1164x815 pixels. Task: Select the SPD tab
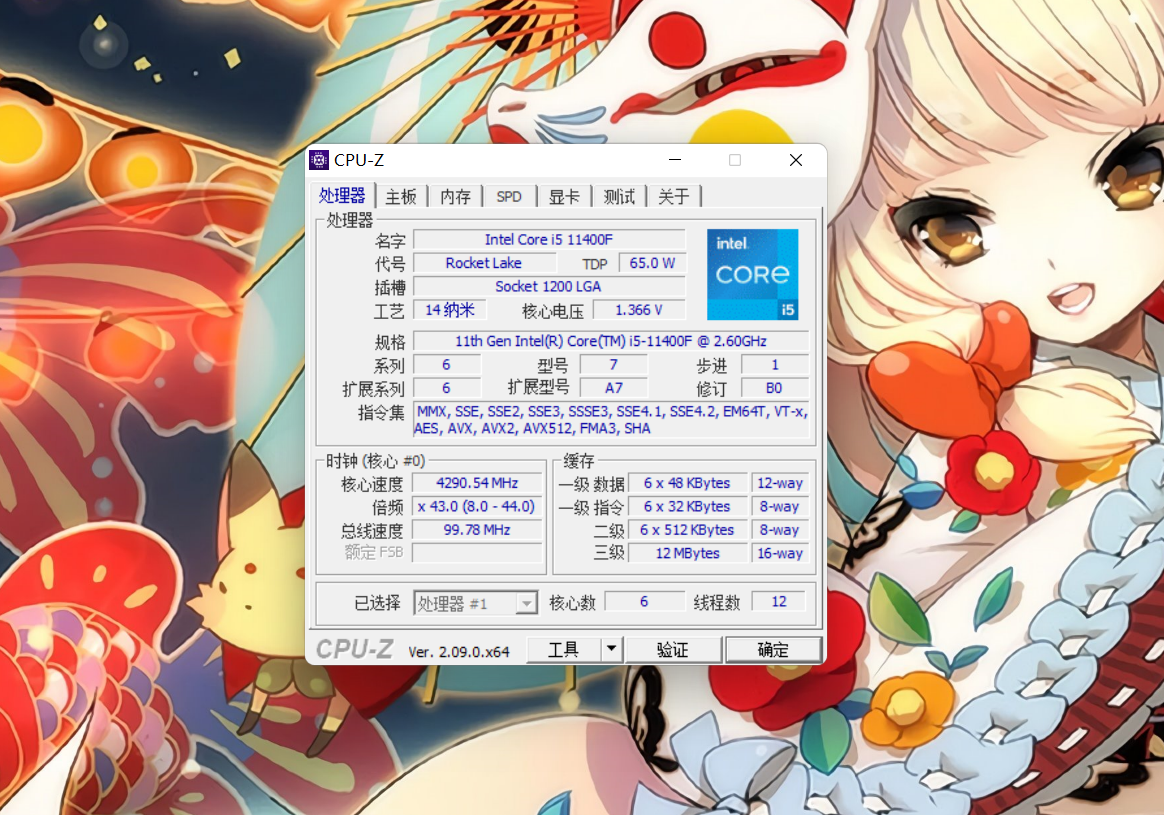[x=509, y=197]
